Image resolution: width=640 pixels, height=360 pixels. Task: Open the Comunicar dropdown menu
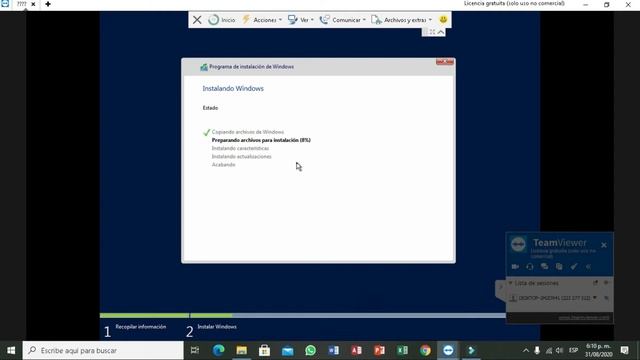click(x=342, y=20)
